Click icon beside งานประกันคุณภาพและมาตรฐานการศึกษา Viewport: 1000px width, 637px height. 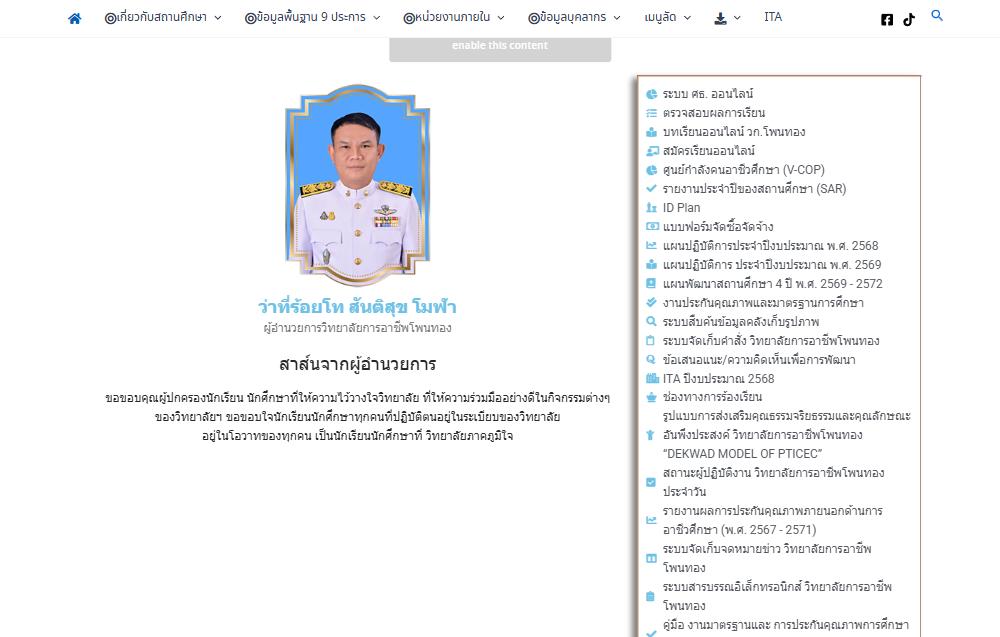(x=651, y=302)
